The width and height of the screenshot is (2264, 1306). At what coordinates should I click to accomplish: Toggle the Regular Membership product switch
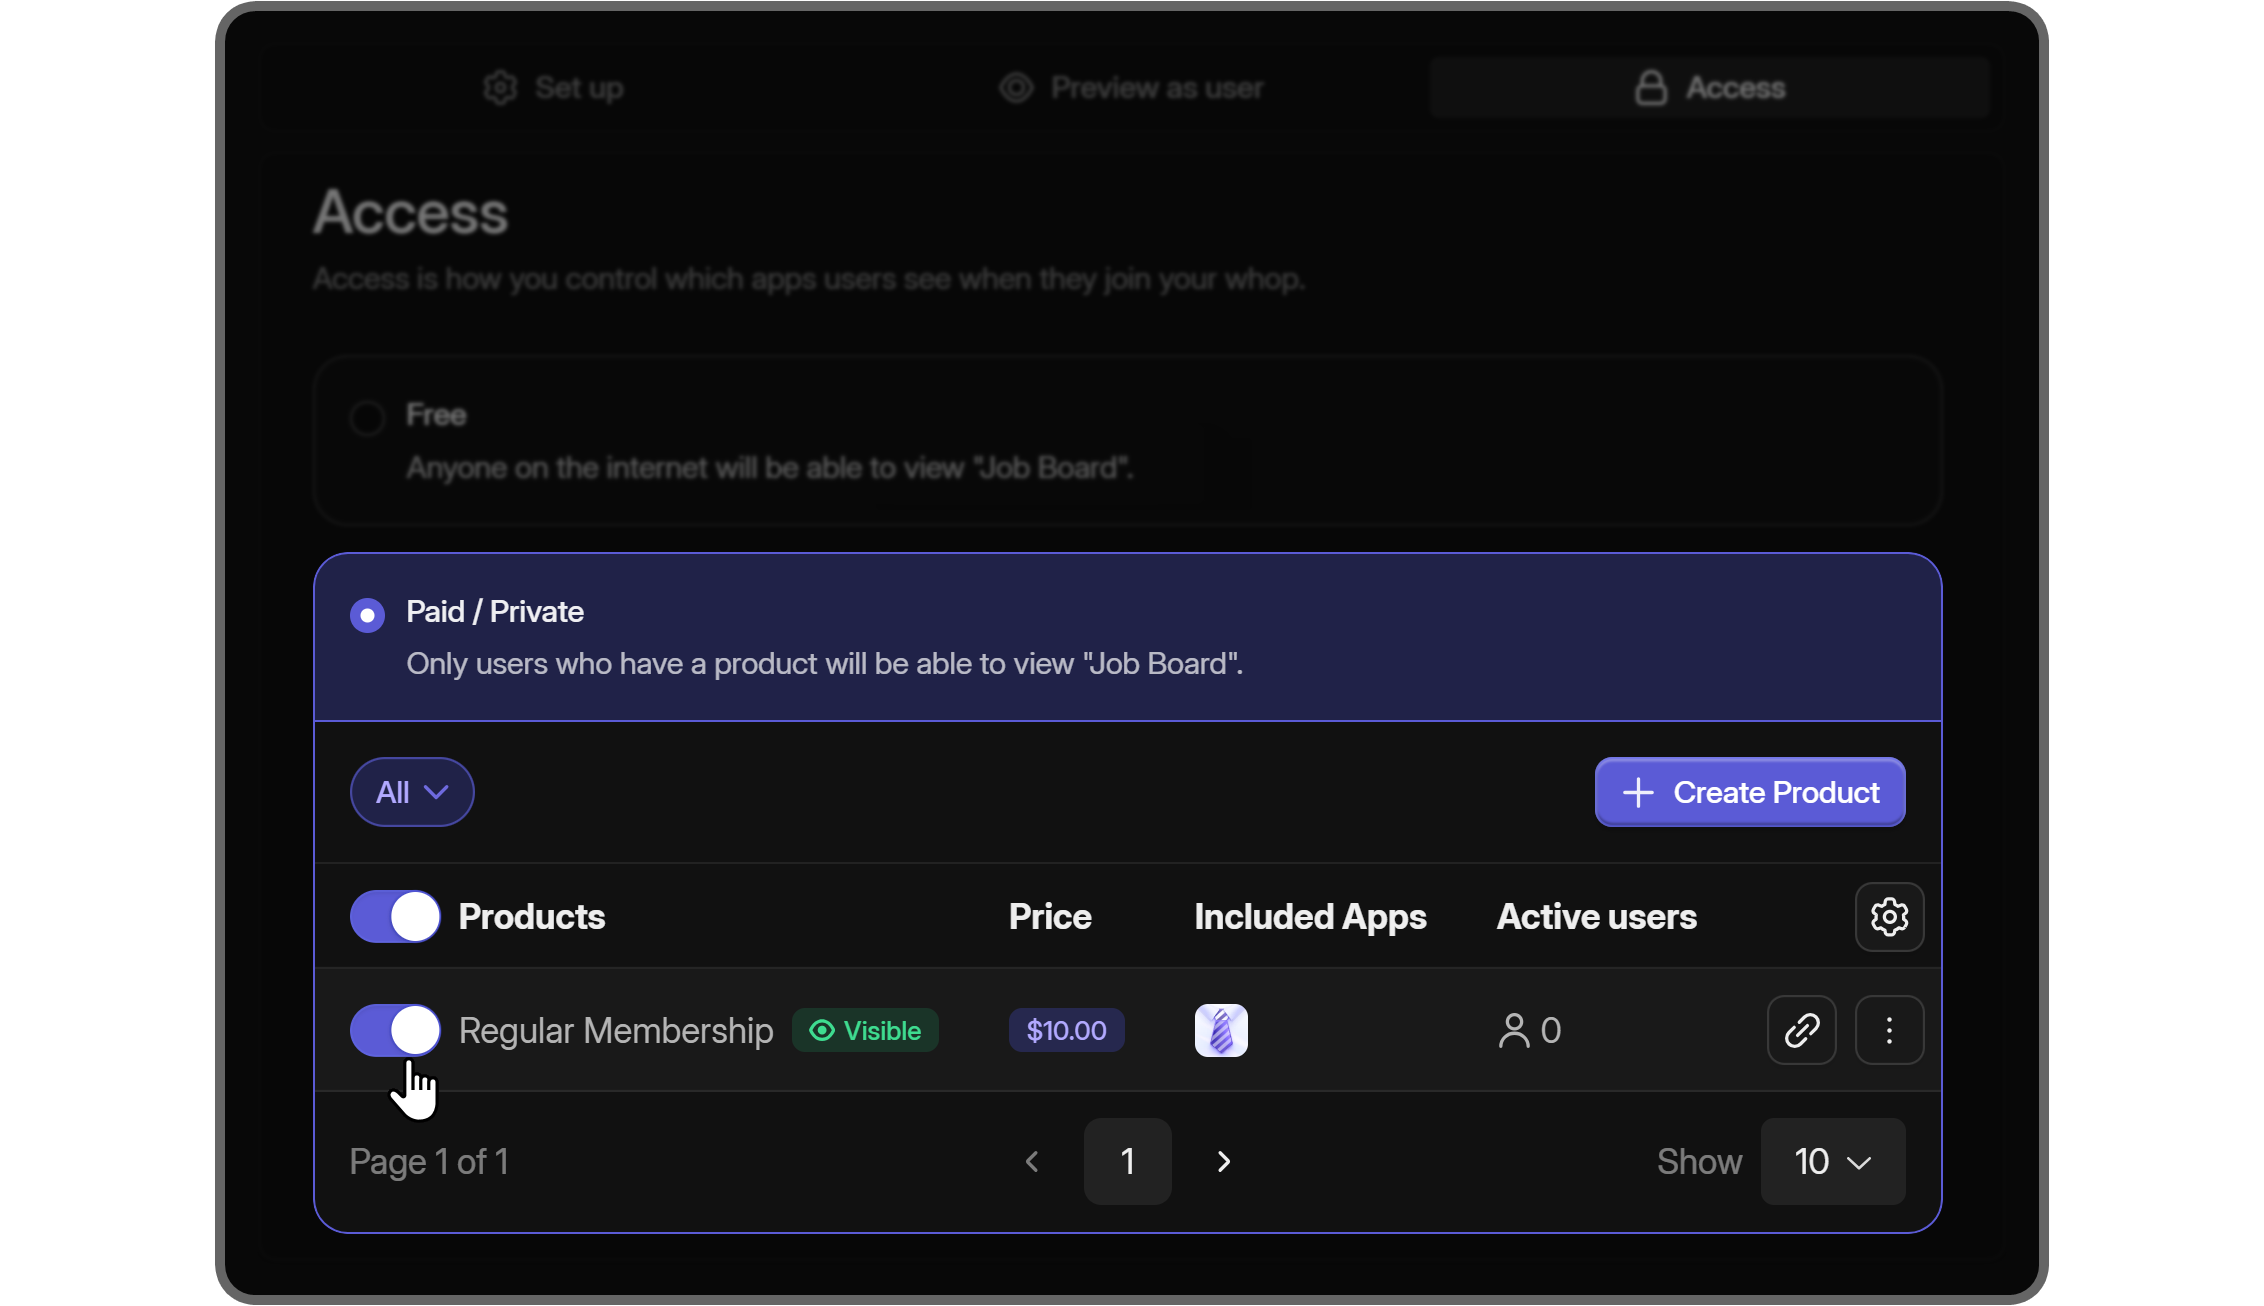(x=393, y=1029)
